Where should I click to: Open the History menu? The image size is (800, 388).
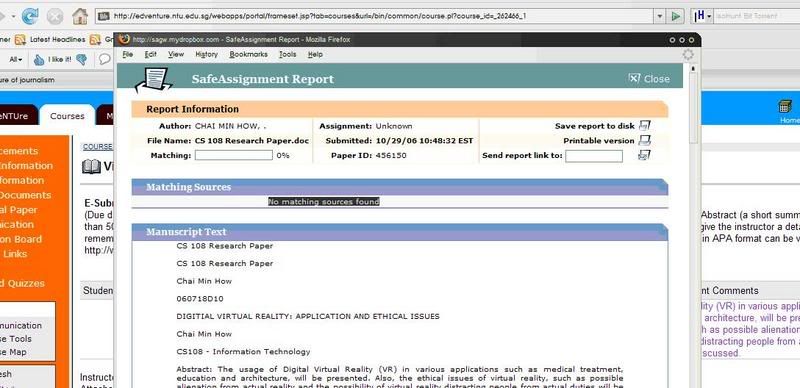[x=206, y=54]
